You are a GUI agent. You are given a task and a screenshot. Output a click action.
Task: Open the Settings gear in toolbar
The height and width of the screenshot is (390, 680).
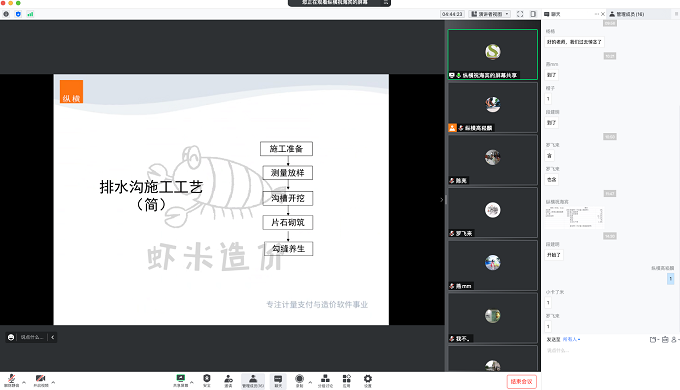click(x=368, y=380)
